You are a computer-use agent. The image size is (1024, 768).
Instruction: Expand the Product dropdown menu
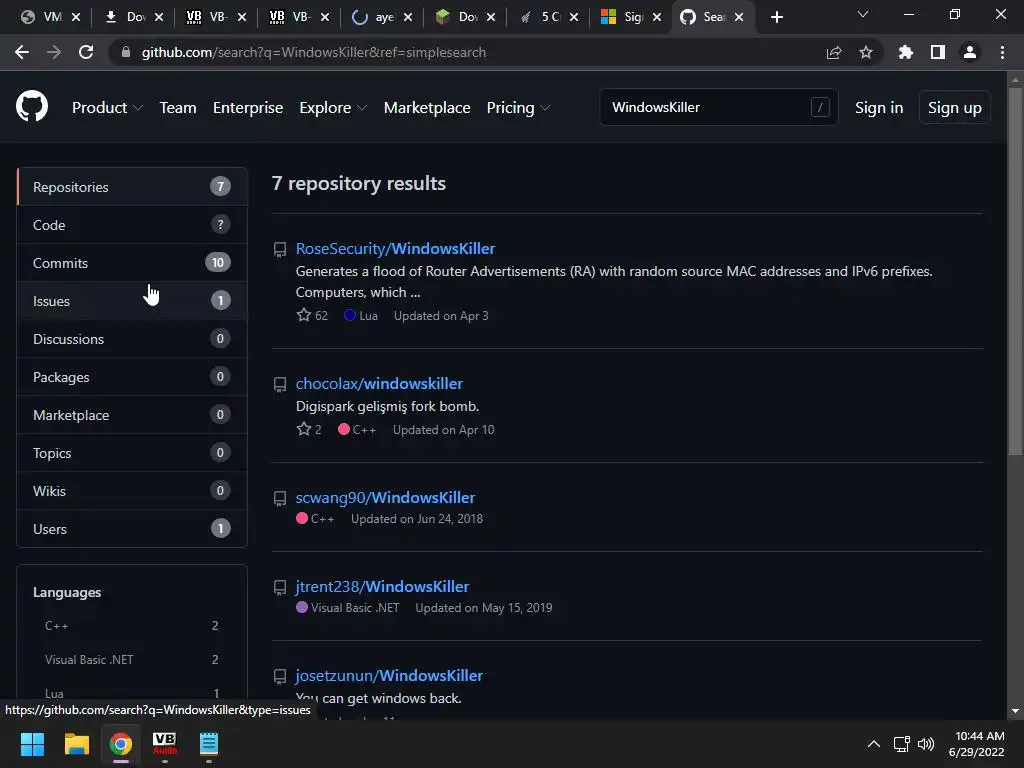point(107,108)
